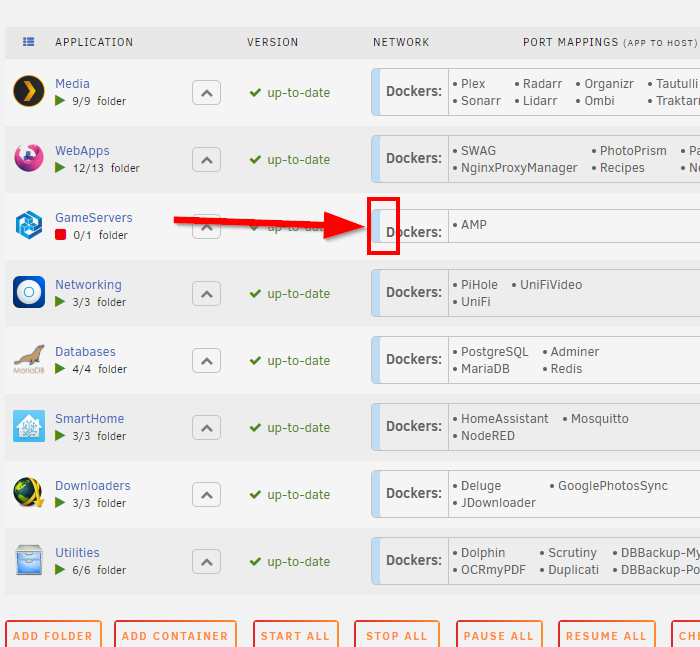
Task: Click the green checkmark in Networking row
Action: (255, 293)
